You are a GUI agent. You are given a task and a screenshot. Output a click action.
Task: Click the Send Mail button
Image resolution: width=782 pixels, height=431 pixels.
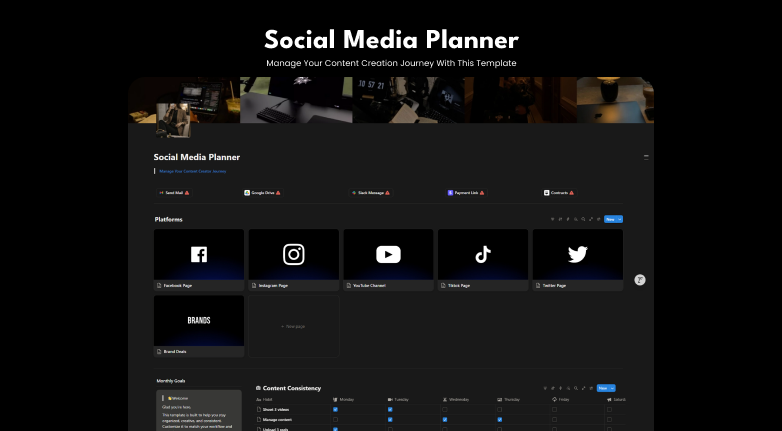[174, 193]
